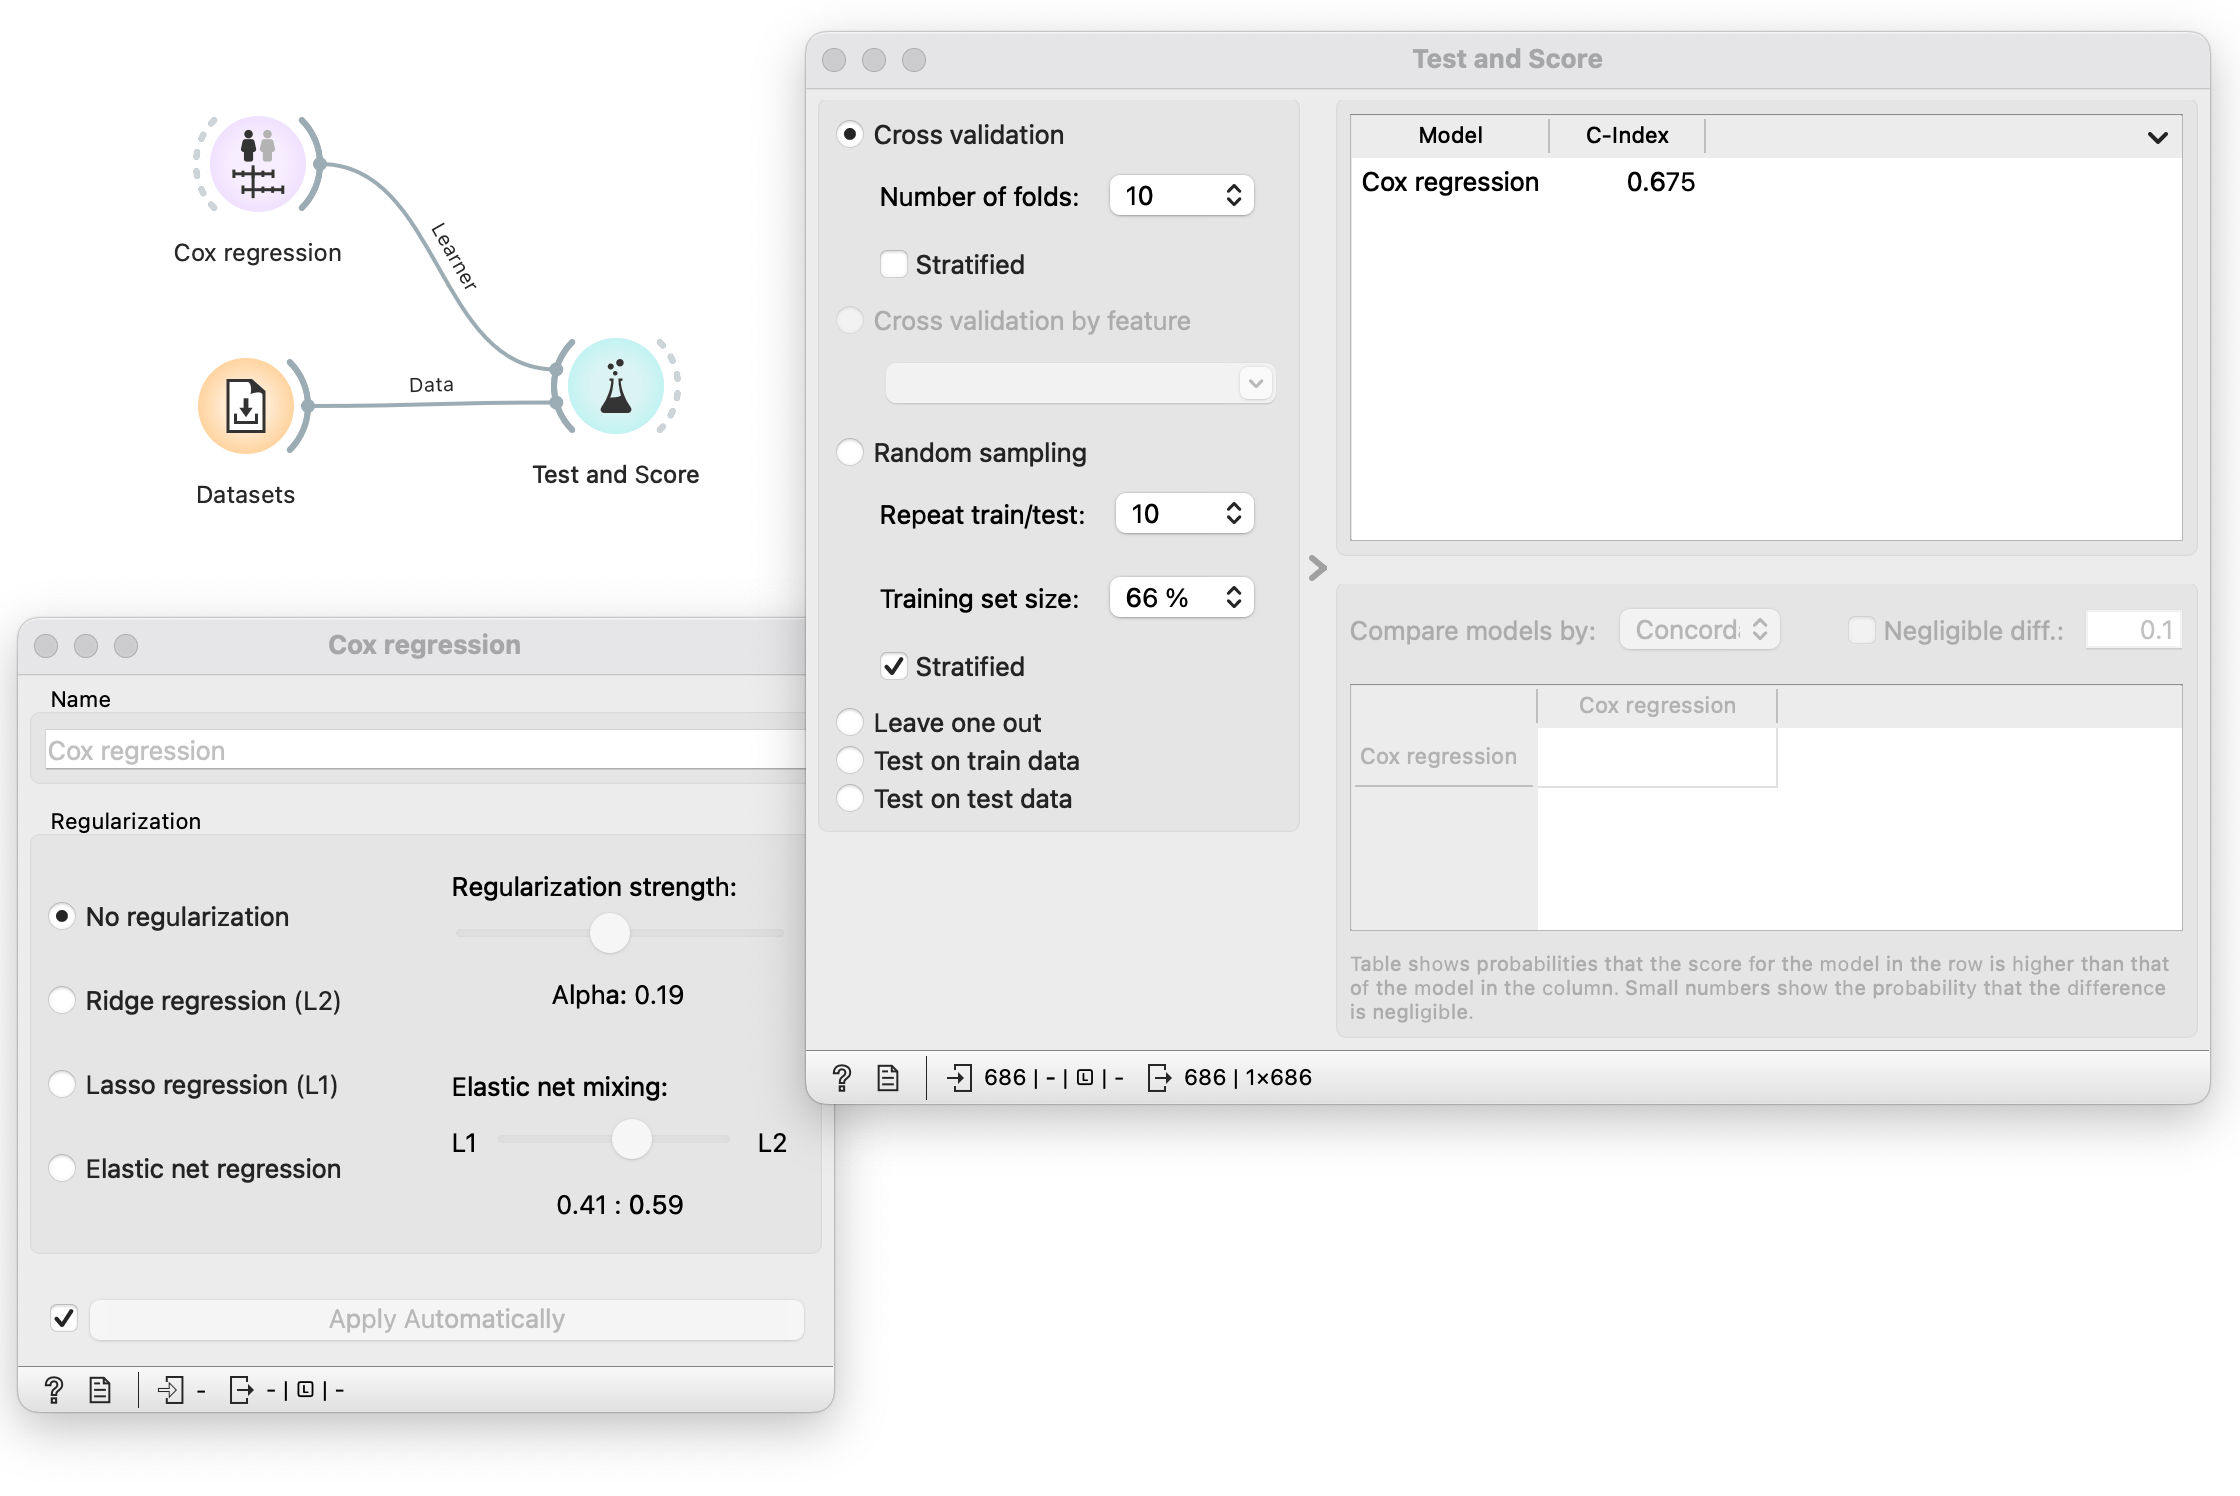Open the Number of folds selector
The image size is (2240, 1496).
click(x=1182, y=196)
